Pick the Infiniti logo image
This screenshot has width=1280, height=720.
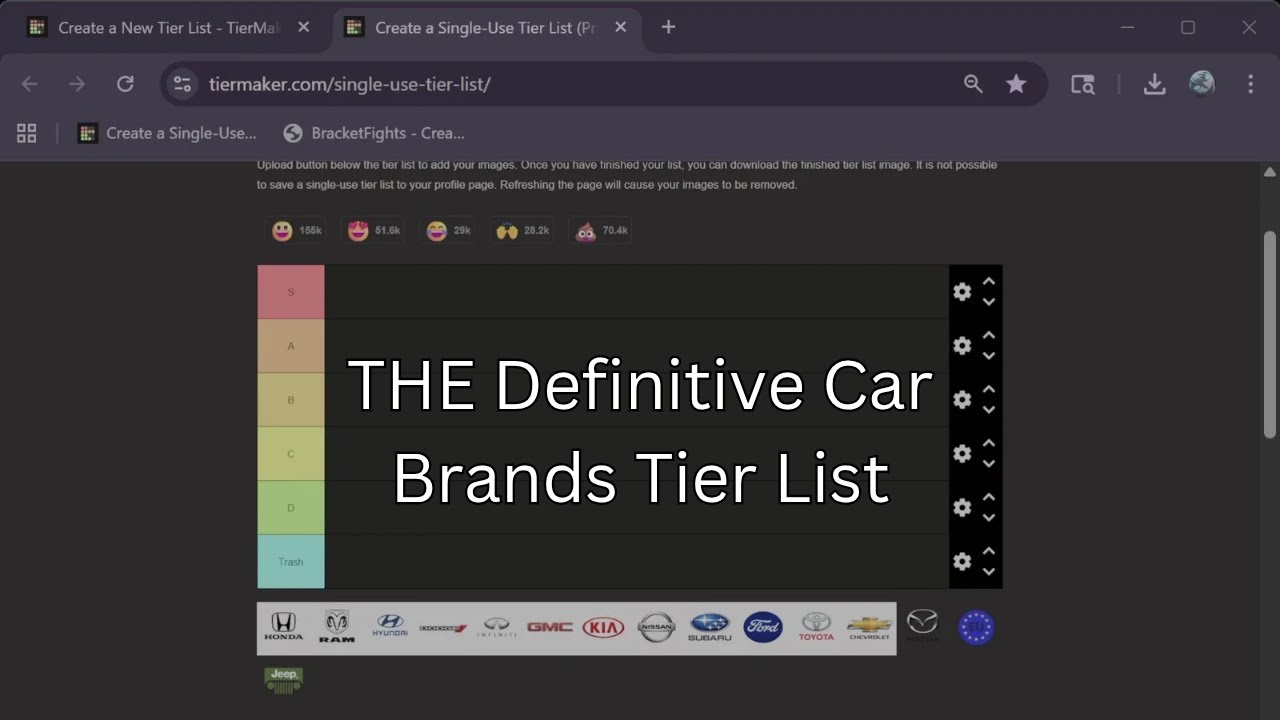click(x=497, y=627)
